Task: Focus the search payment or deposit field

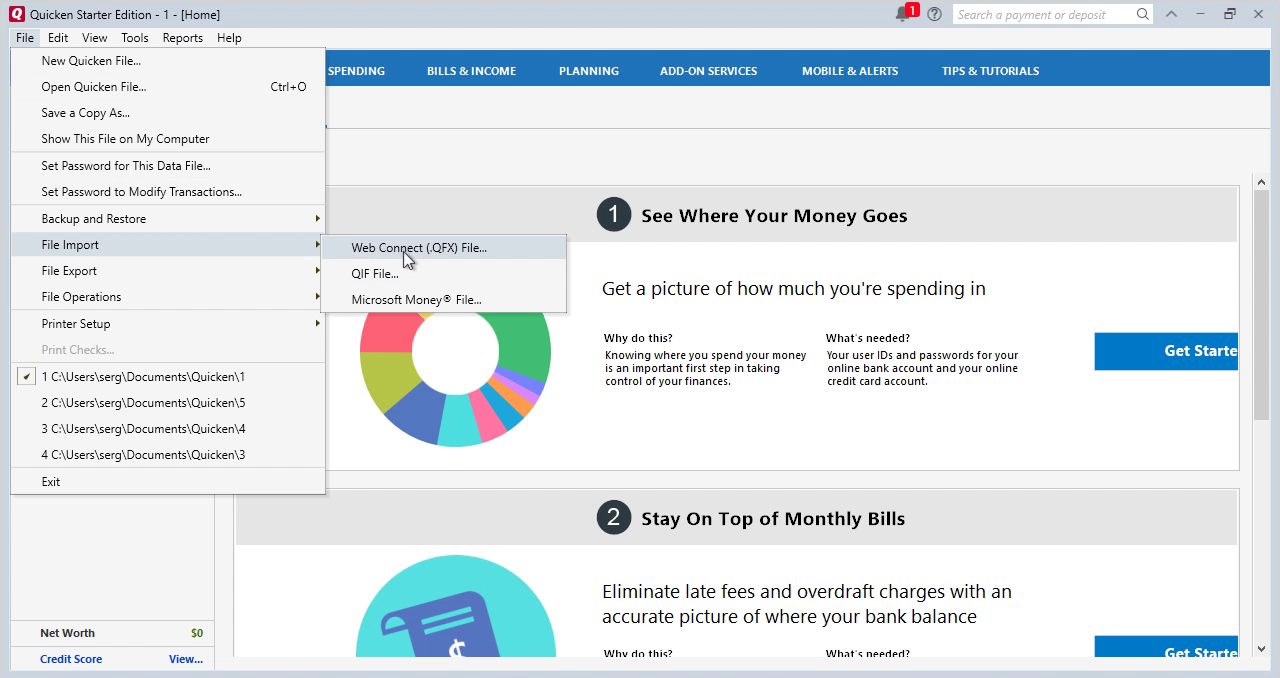Action: click(1044, 14)
